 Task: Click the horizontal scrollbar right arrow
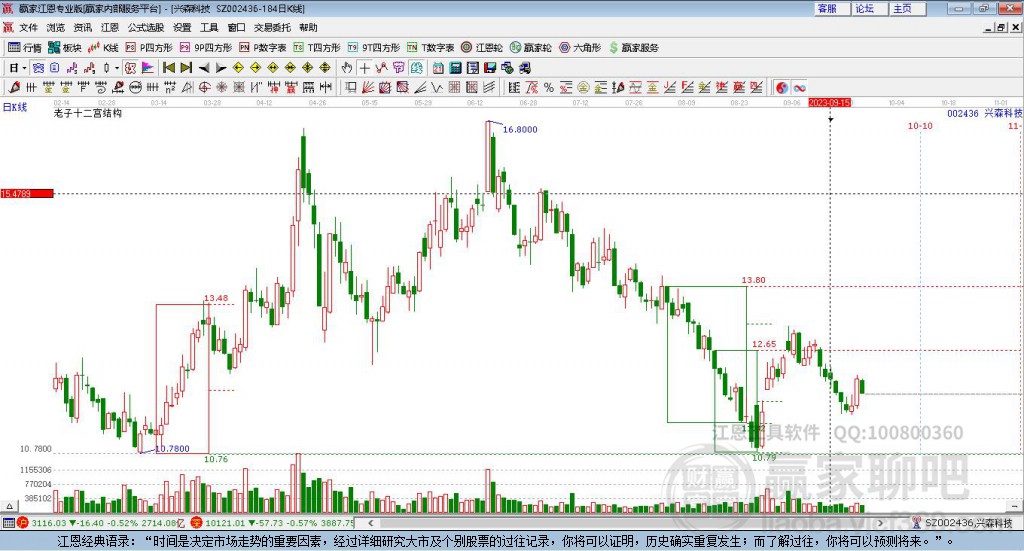tap(880, 523)
